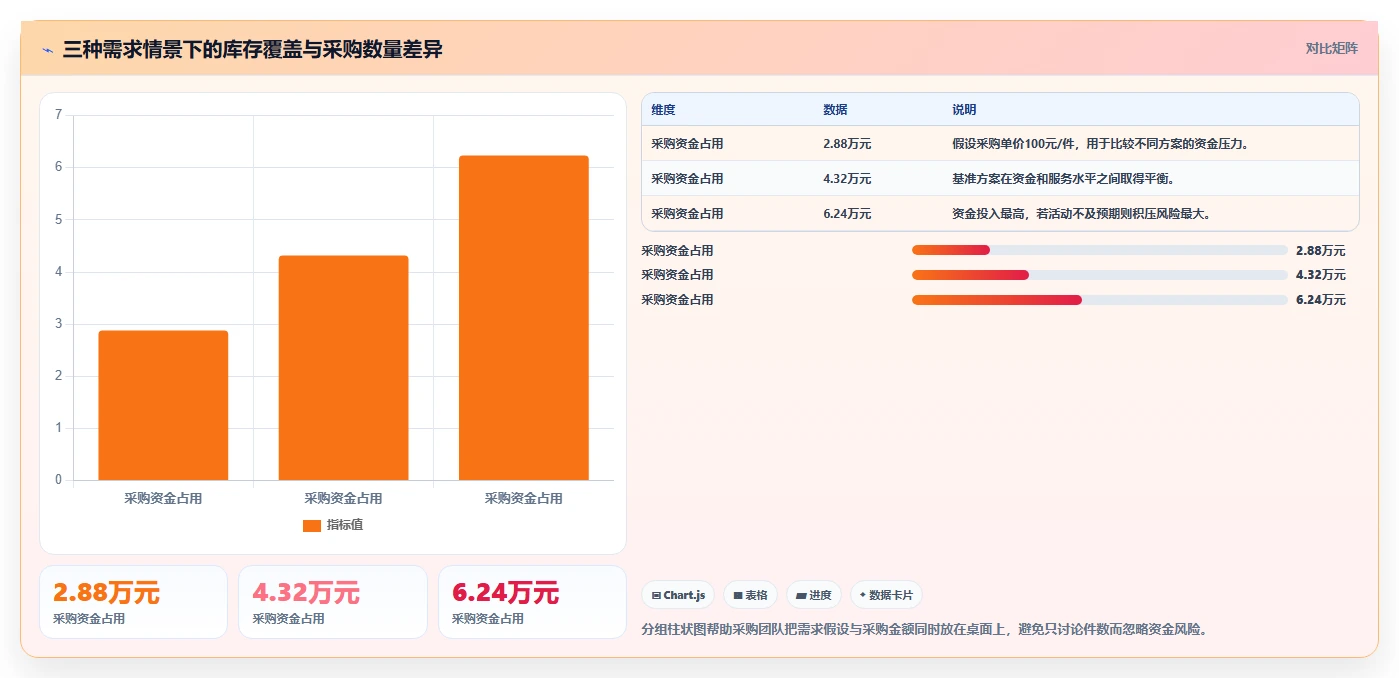This screenshot has width=1399, height=678.
Task: Click the shortest orange bar in the chart
Action: [x=163, y=405]
